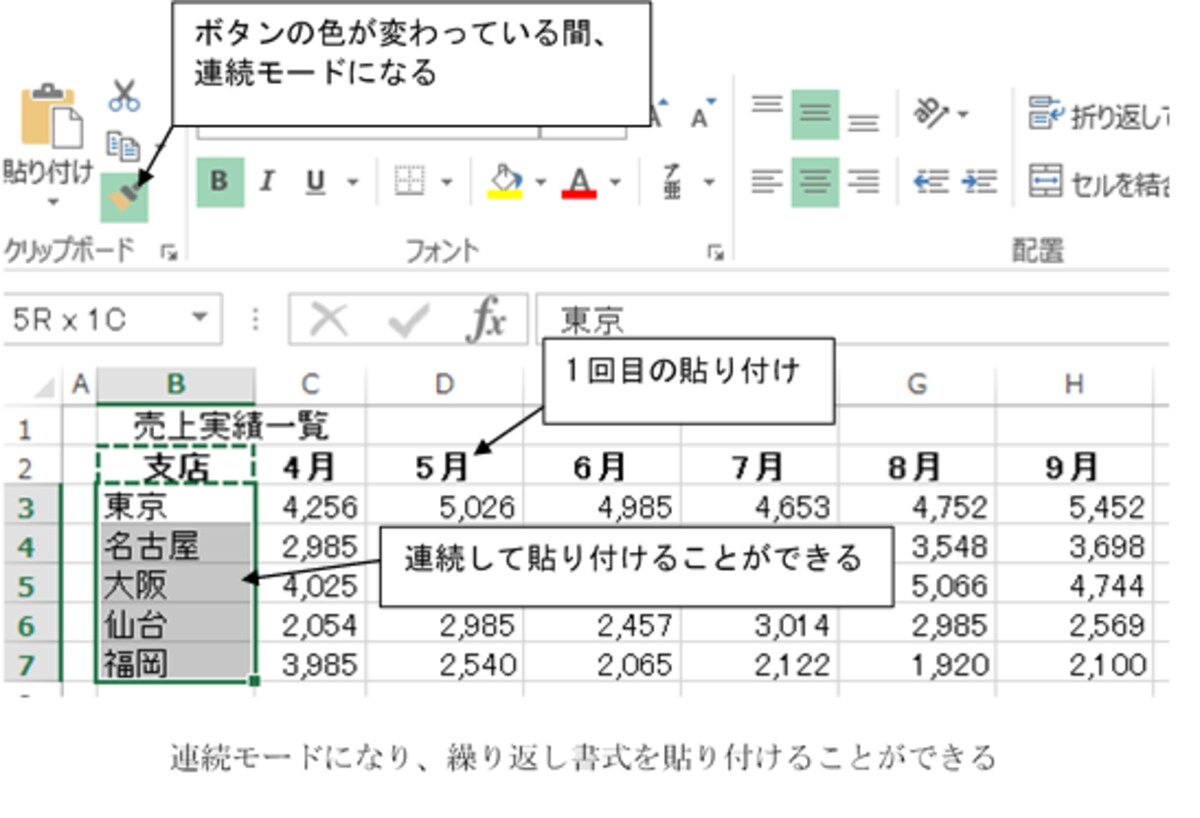Click the 福岡 cell

click(x=176, y=663)
